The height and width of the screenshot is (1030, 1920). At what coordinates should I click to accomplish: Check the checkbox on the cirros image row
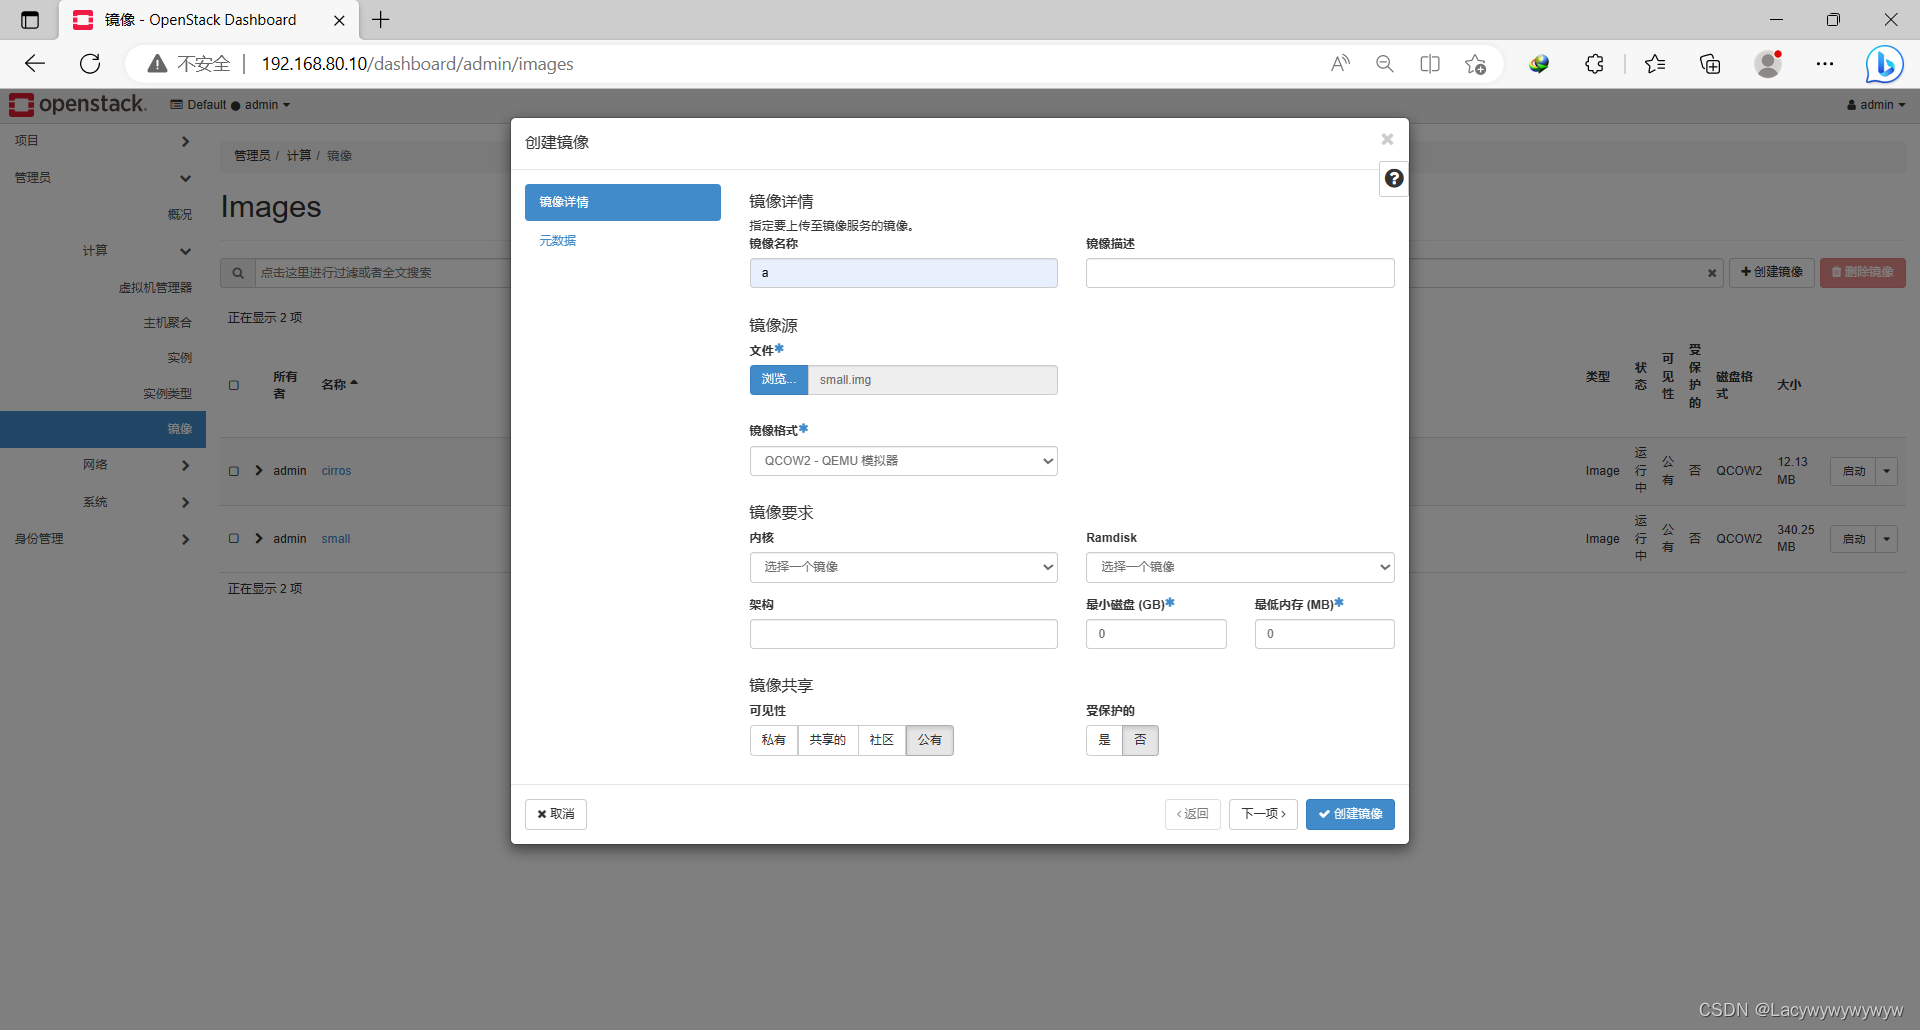[234, 470]
